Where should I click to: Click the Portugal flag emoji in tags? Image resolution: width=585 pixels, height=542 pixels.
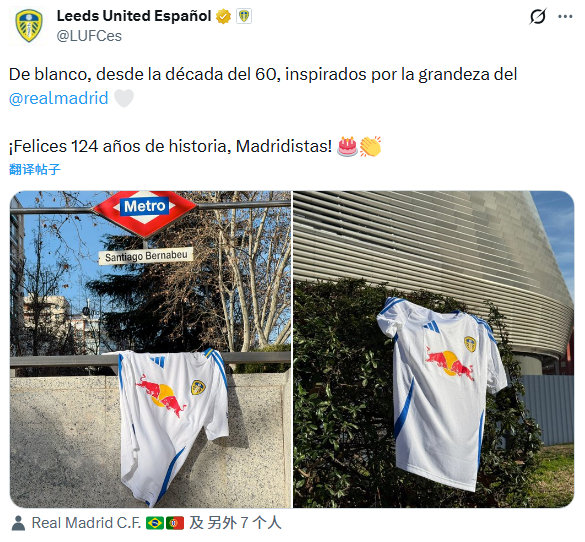(x=175, y=523)
